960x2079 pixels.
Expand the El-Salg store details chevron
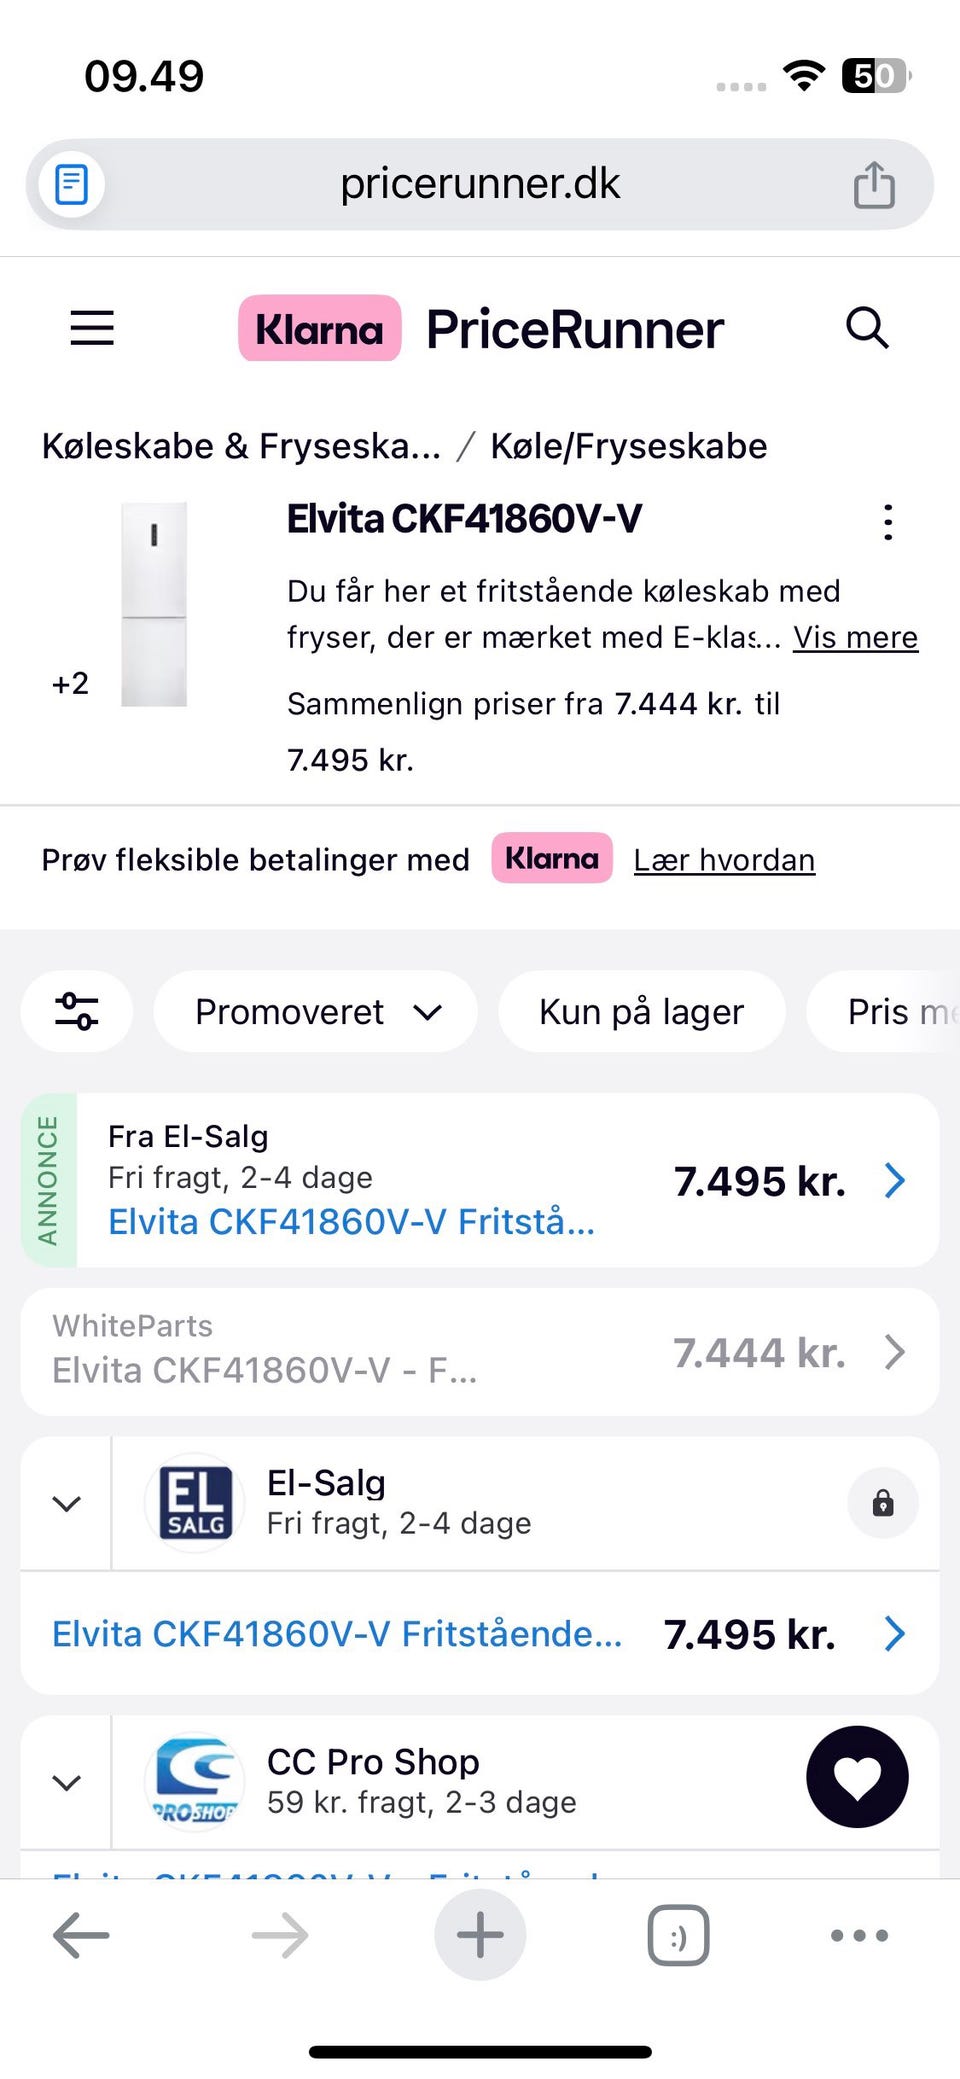(x=66, y=1503)
